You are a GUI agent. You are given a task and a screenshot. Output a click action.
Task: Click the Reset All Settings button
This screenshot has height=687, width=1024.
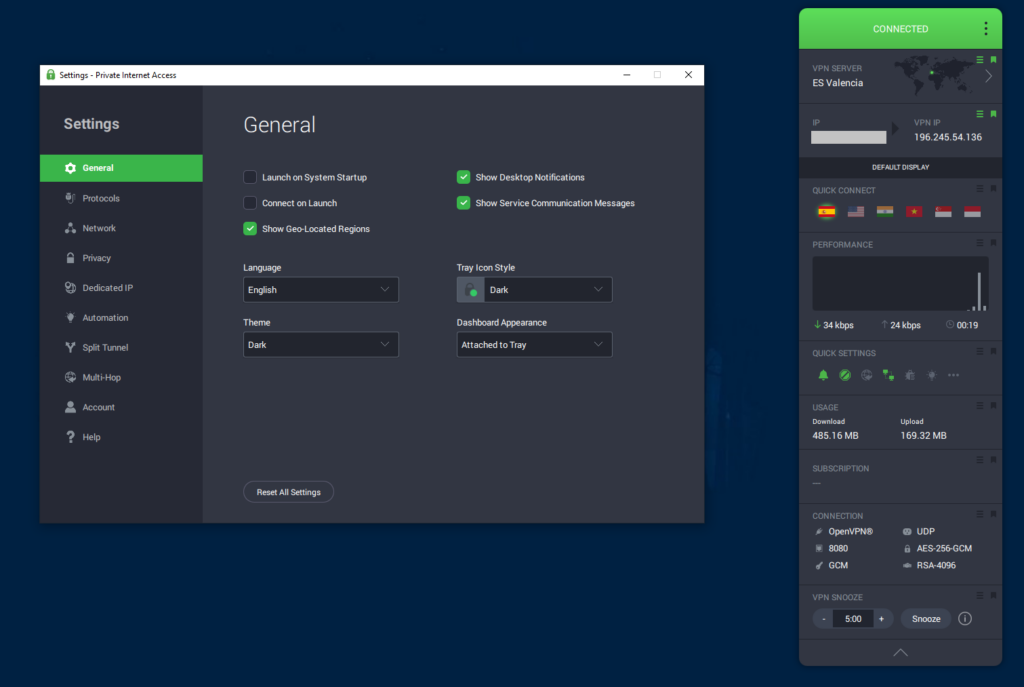coord(288,491)
